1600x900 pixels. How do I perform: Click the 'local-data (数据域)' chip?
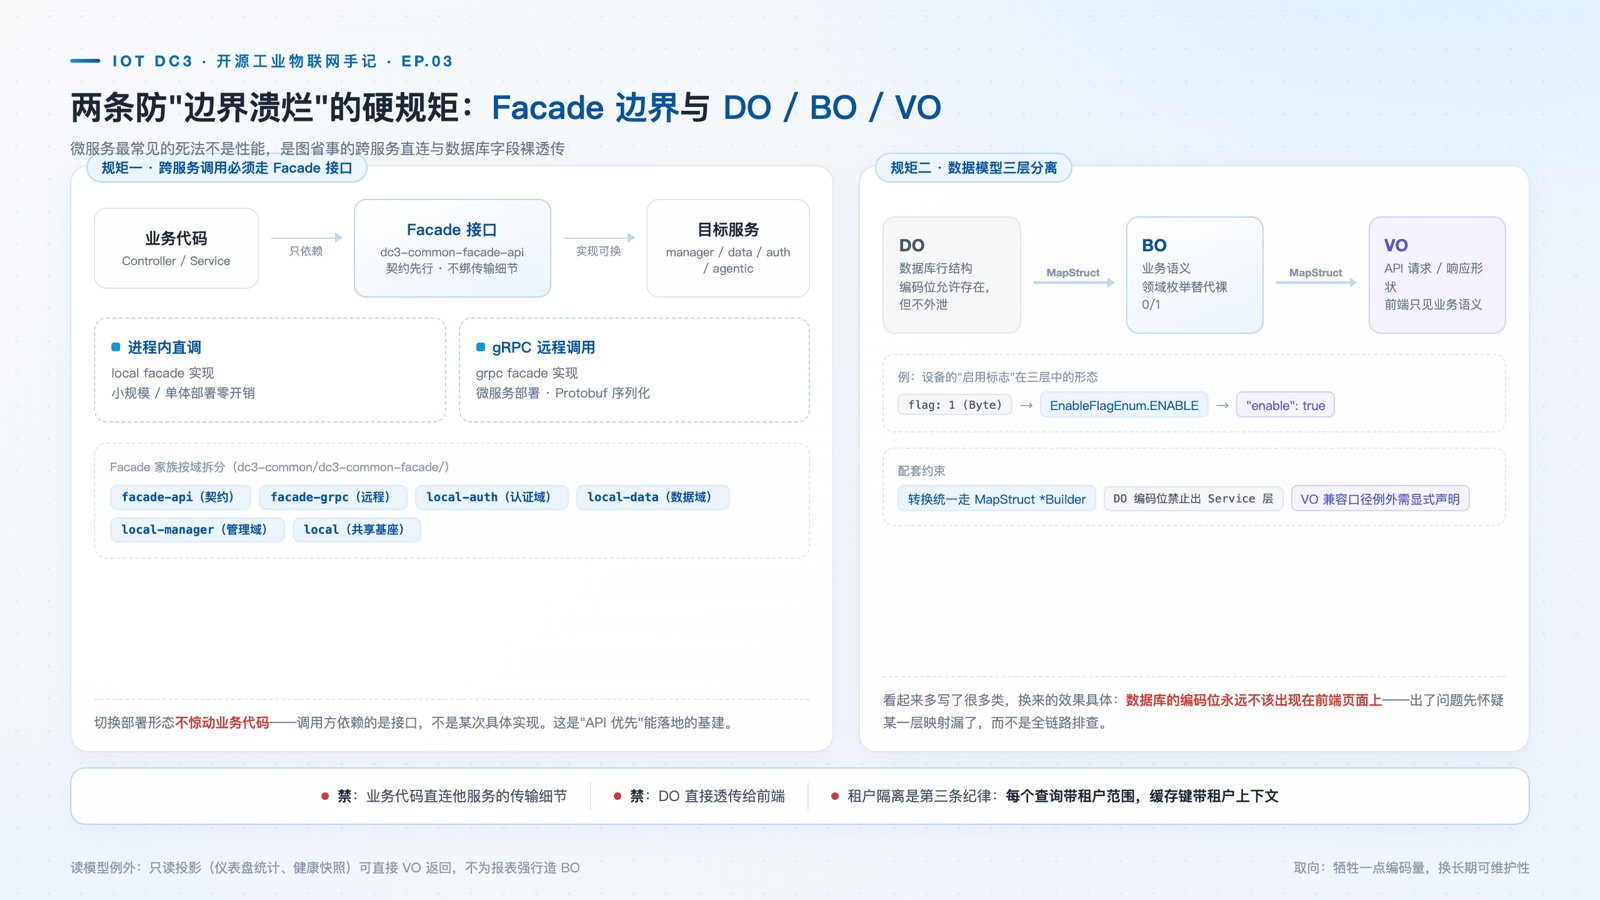(652, 497)
